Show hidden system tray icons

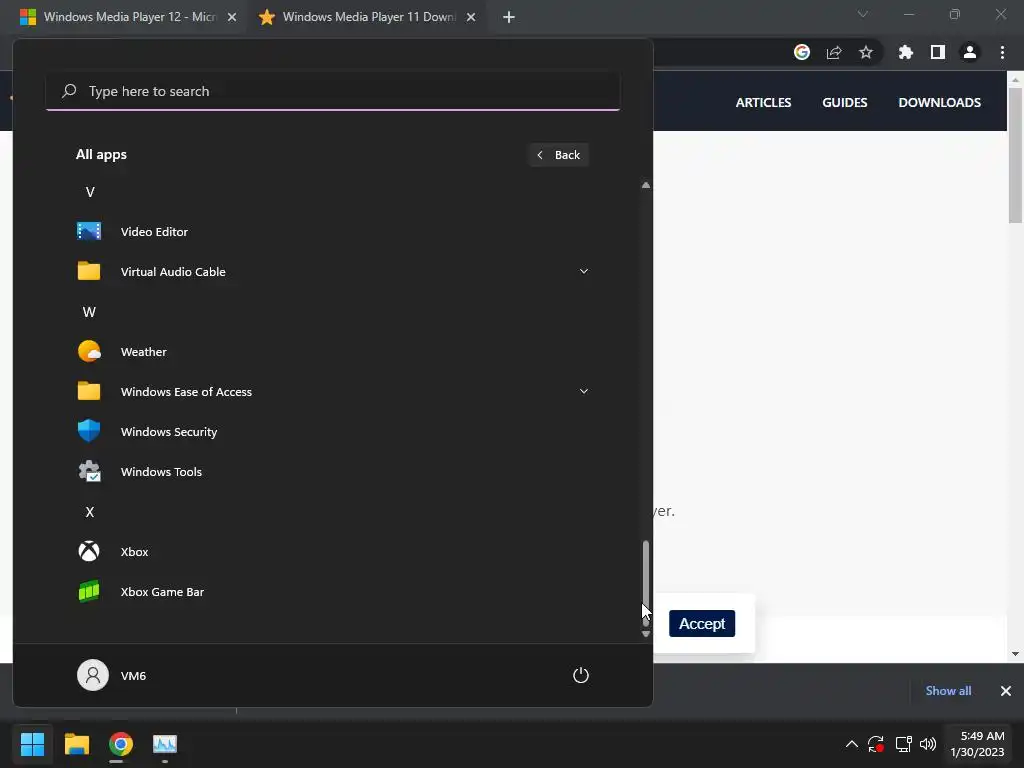click(x=852, y=744)
